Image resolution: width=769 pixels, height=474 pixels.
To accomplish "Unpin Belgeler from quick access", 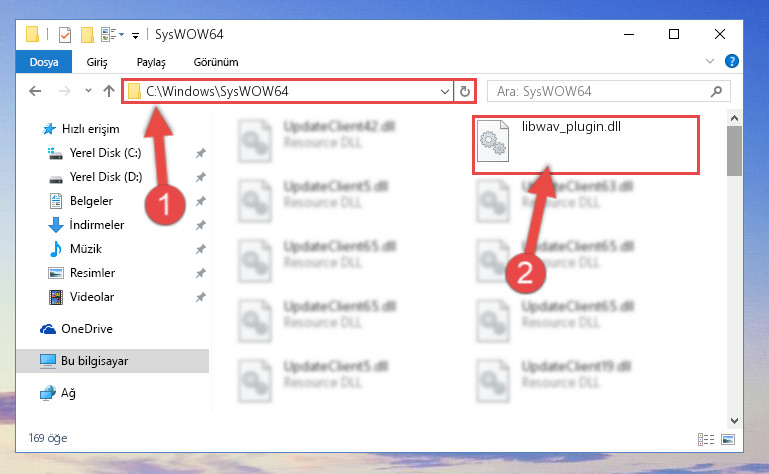I will click(201, 201).
